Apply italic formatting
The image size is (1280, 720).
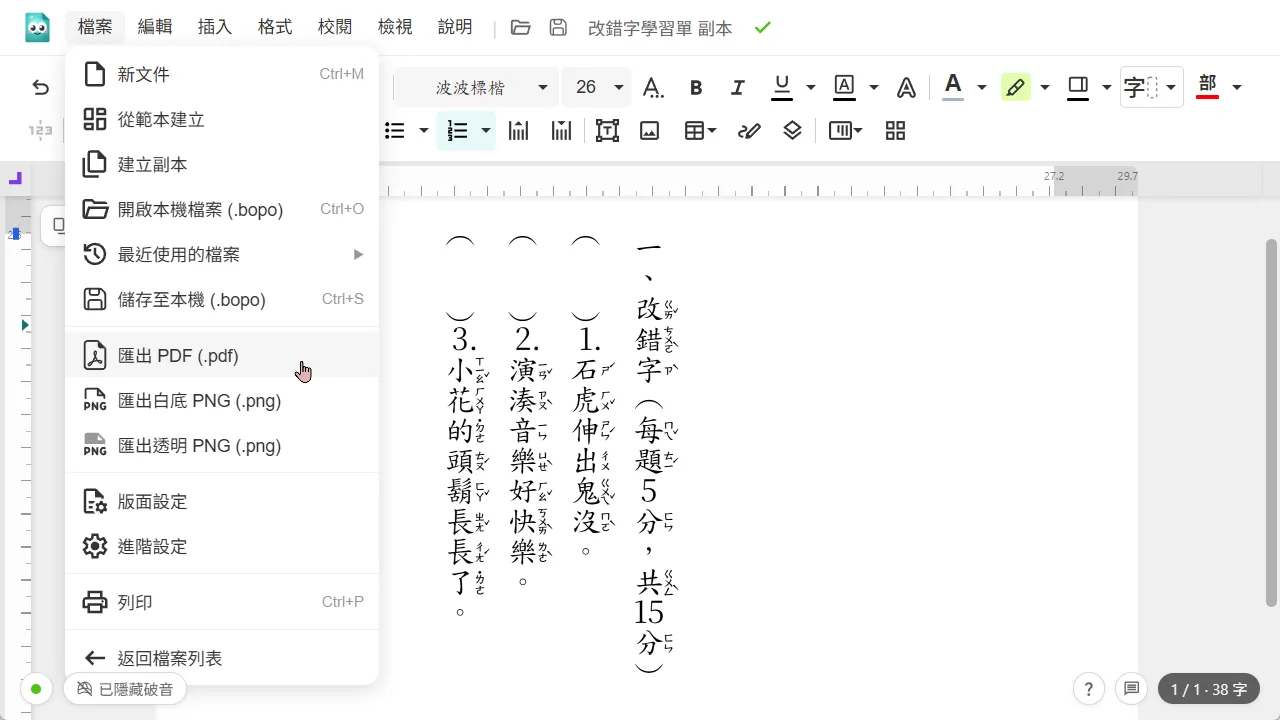738,88
